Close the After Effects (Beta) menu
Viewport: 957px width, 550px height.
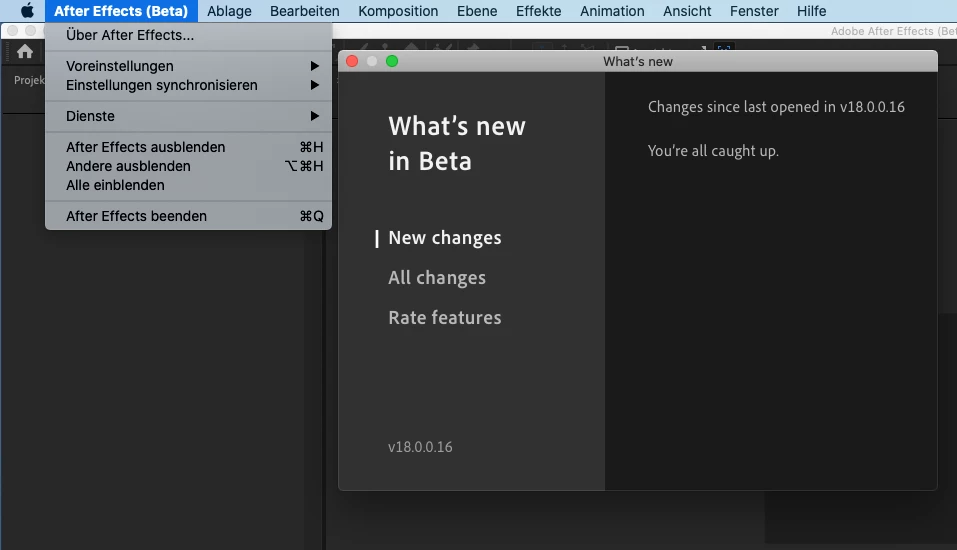(121, 11)
